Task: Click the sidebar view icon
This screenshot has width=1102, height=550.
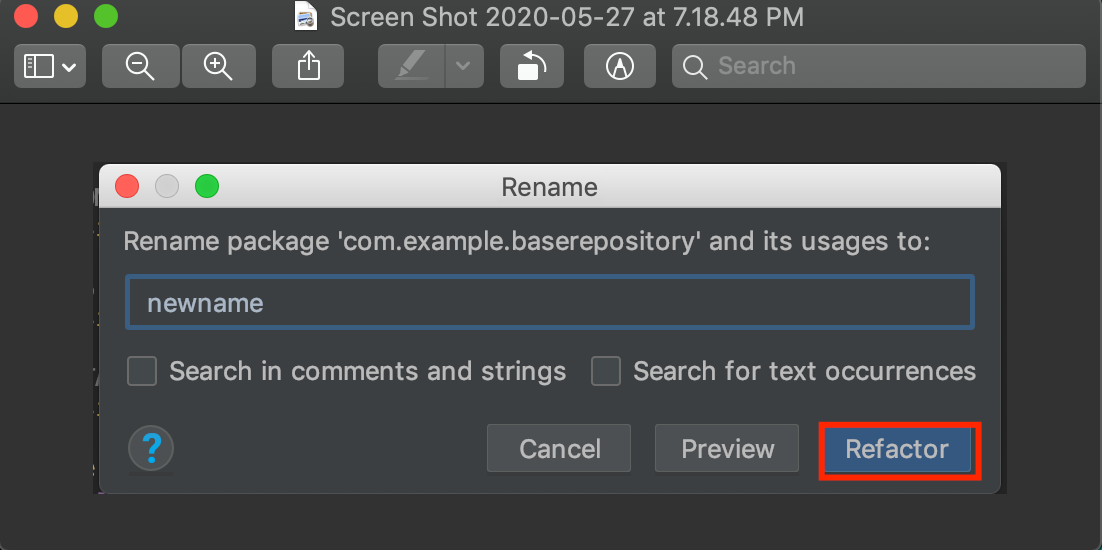Action: click(39, 66)
